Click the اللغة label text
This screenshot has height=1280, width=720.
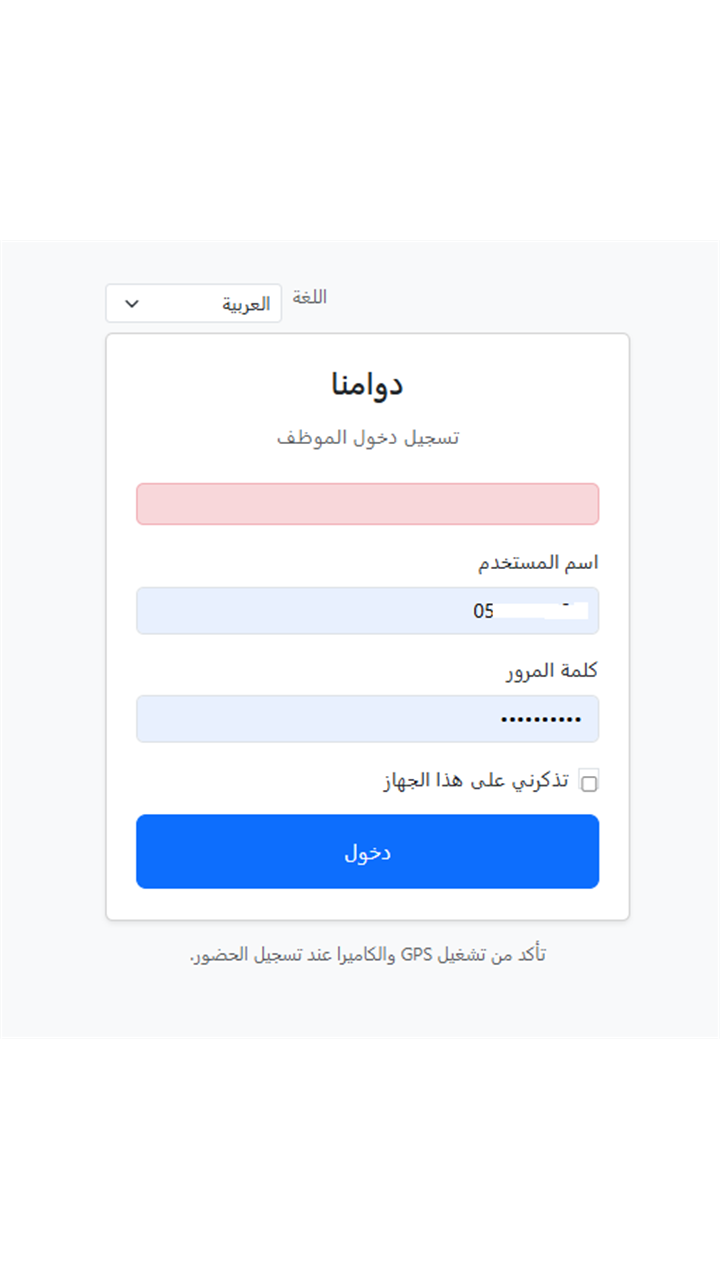[310, 296]
